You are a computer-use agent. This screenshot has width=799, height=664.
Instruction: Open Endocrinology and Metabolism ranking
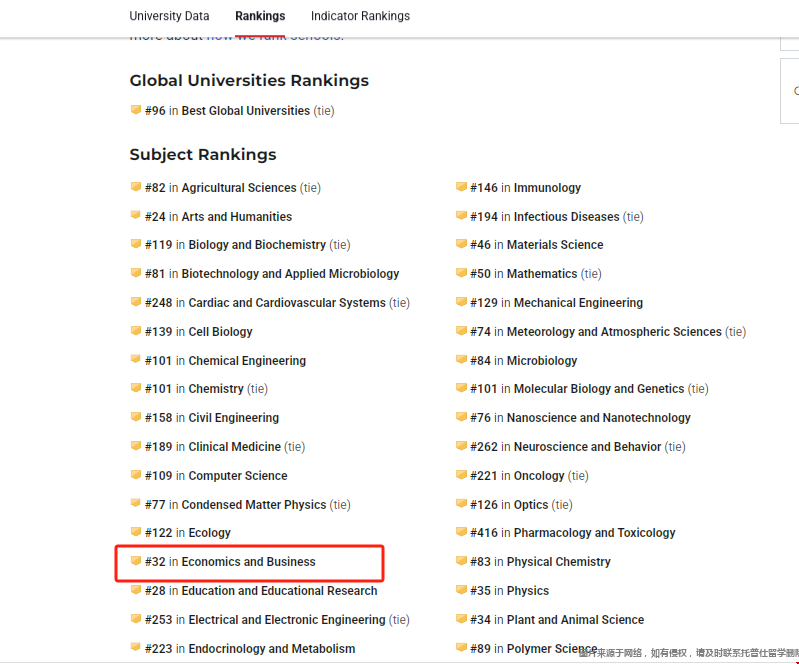(272, 649)
